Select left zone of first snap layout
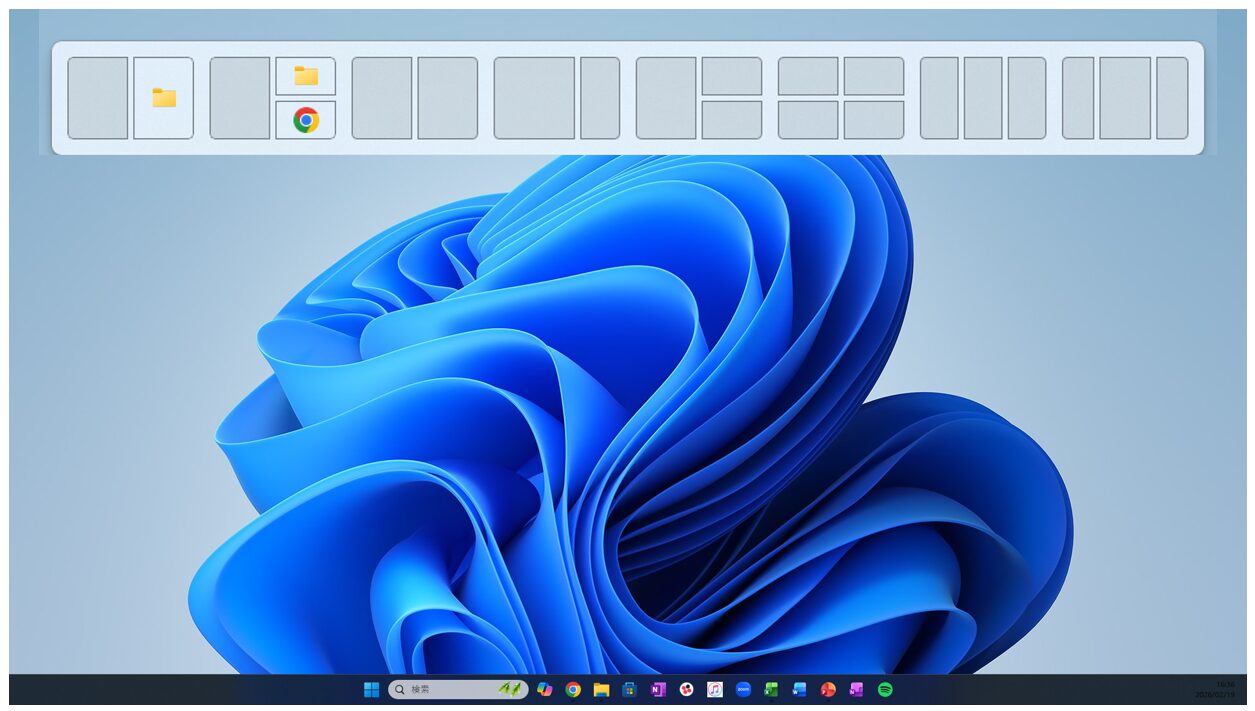Image resolution: width=1255 pixels, height=711 pixels. click(x=98, y=98)
